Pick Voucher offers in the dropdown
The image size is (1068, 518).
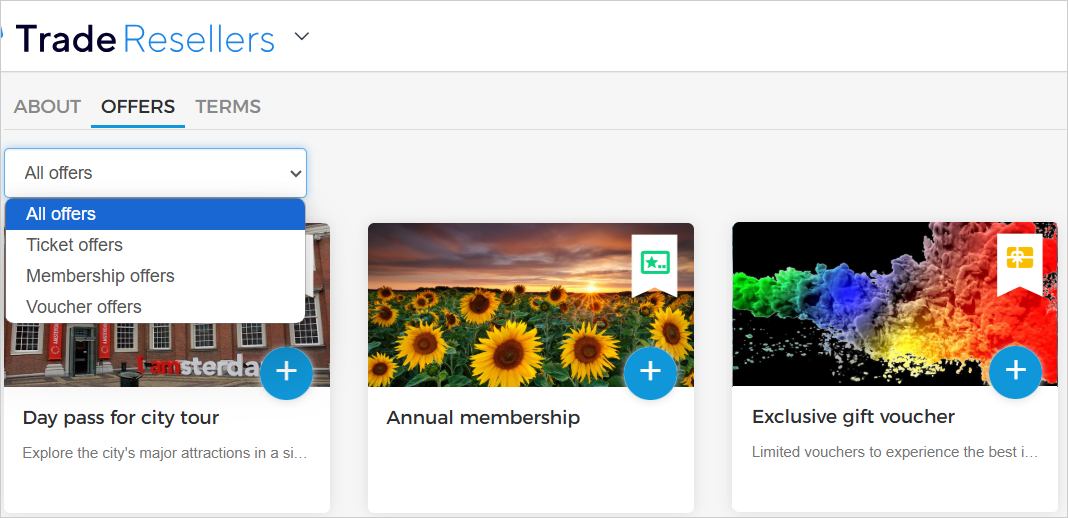click(x=155, y=307)
